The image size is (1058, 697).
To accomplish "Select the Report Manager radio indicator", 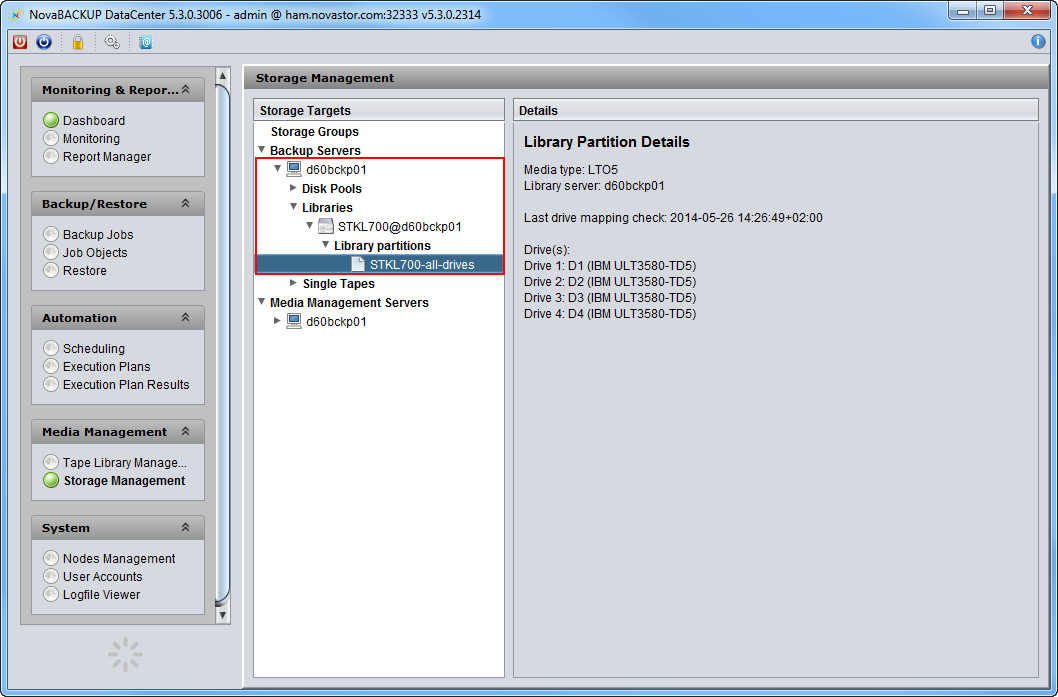I will point(51,157).
